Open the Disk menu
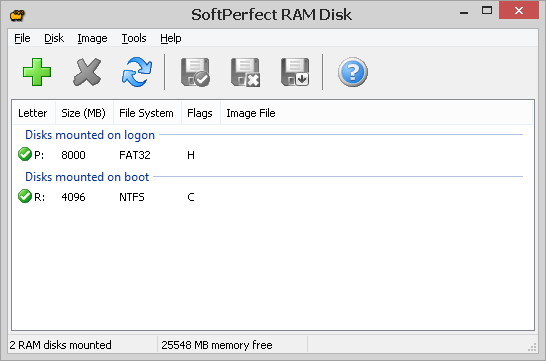The image size is (546, 361). click(x=54, y=38)
